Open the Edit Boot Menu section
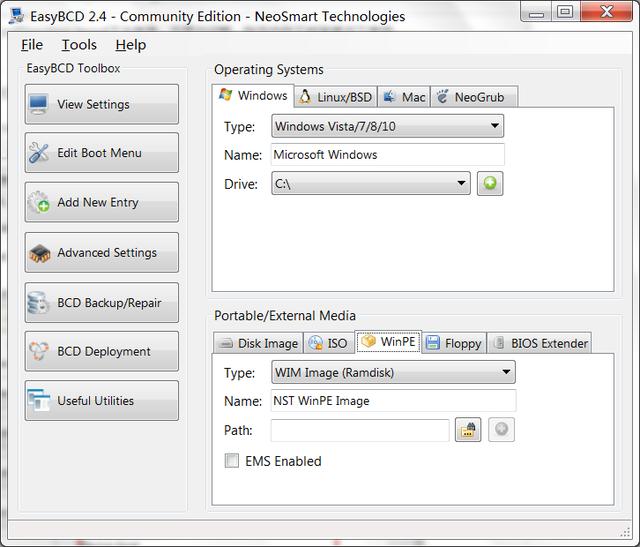640x547 pixels. (x=102, y=153)
